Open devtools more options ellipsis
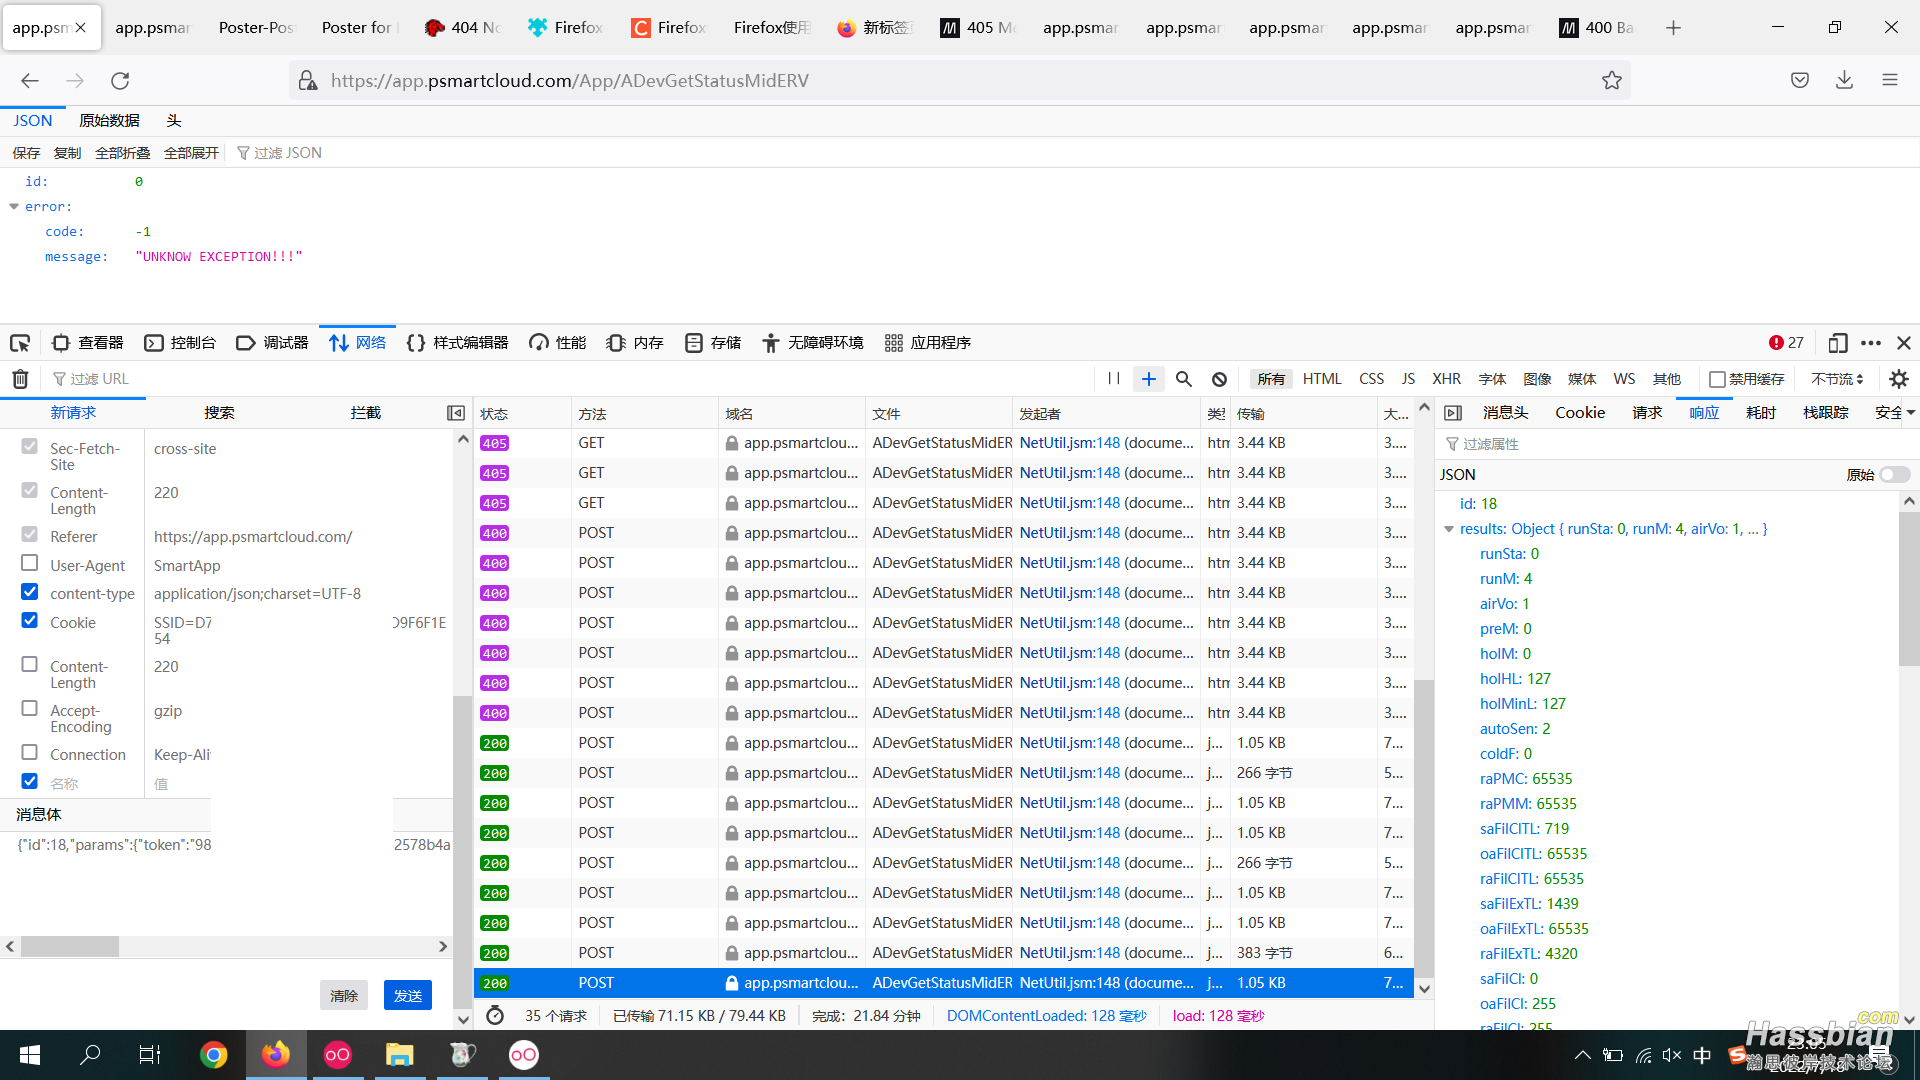This screenshot has height=1080, width=1920. pyautogui.click(x=1871, y=343)
